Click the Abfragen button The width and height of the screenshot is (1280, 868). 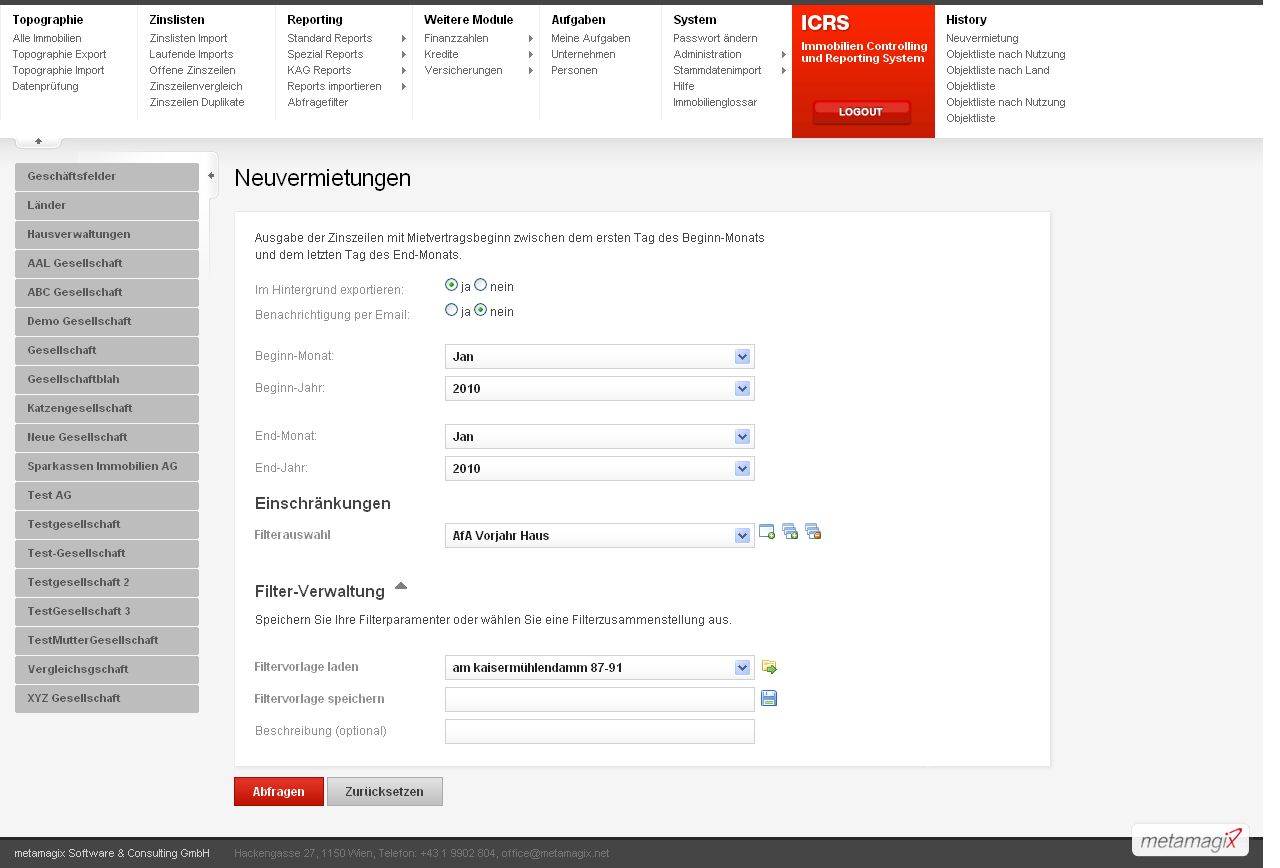coord(279,791)
